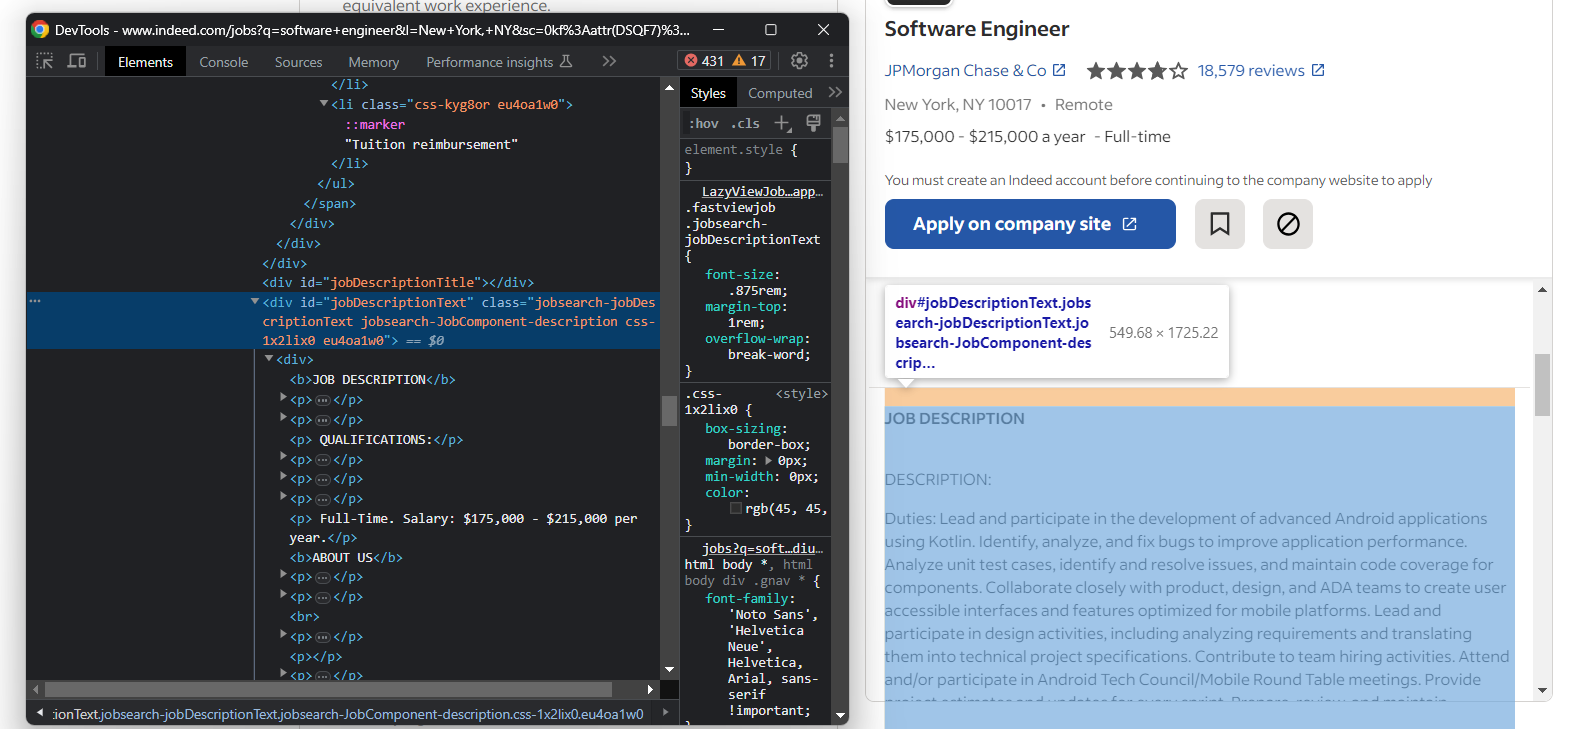Viewport: 1575px width, 729px height.
Task: Select the "Tuition reimbursement" text node
Action: (432, 144)
